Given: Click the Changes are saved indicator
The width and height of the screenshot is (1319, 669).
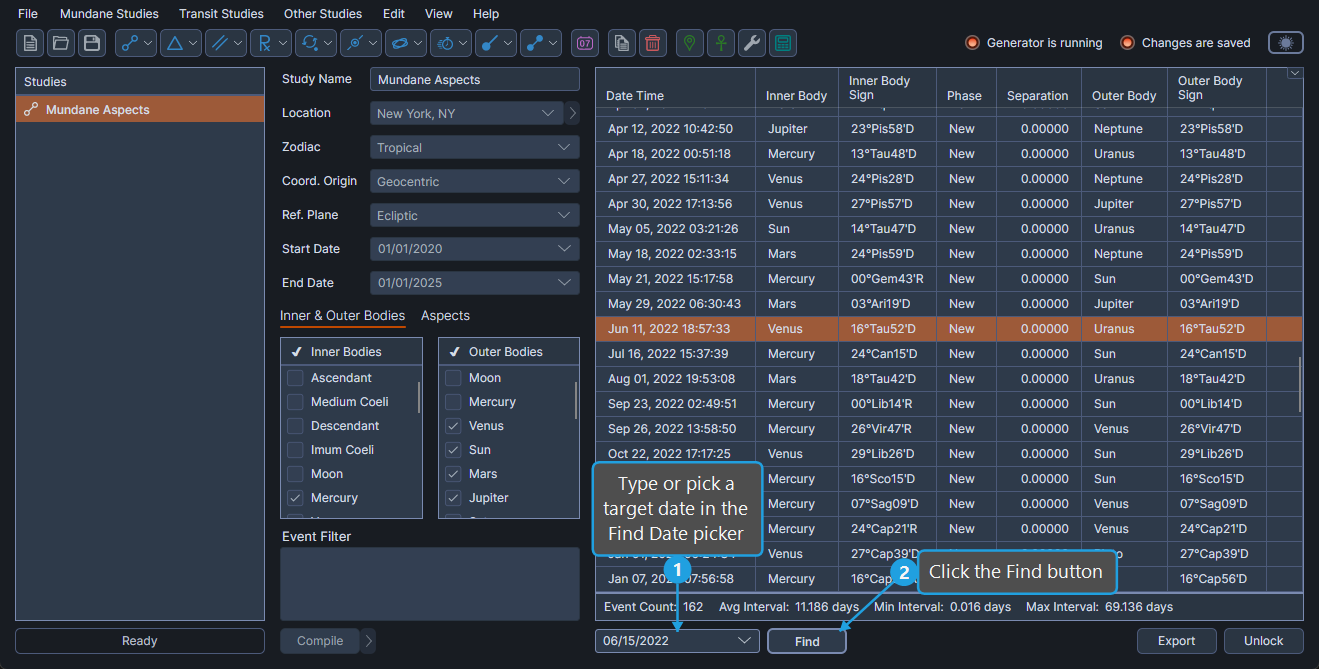Looking at the screenshot, I should [1185, 43].
